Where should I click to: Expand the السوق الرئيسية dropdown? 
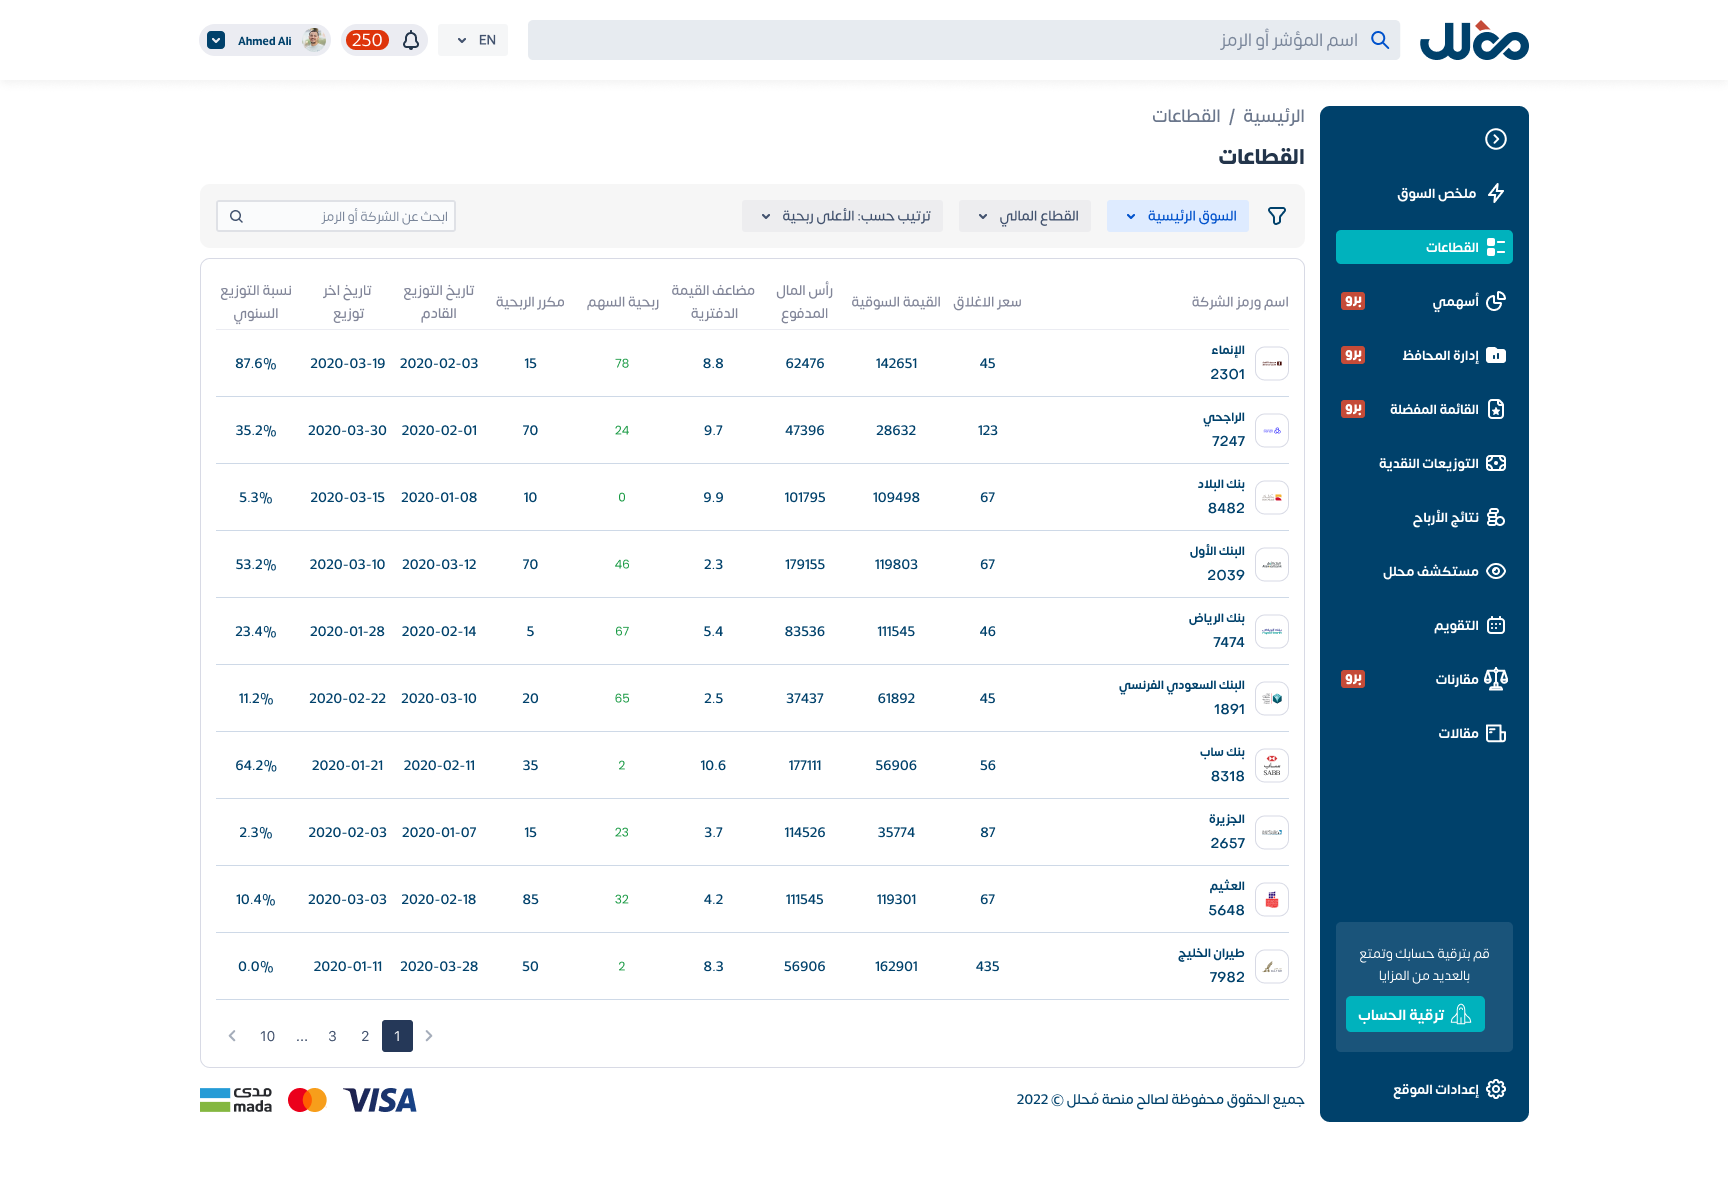[x=1177, y=215]
